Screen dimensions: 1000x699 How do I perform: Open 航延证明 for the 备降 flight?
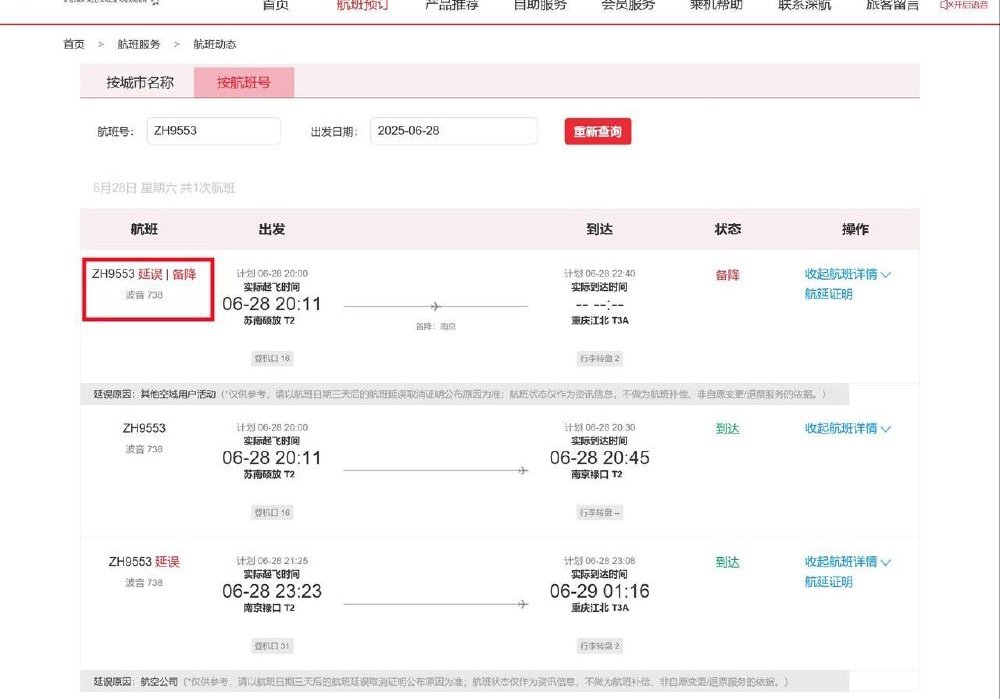pos(828,294)
